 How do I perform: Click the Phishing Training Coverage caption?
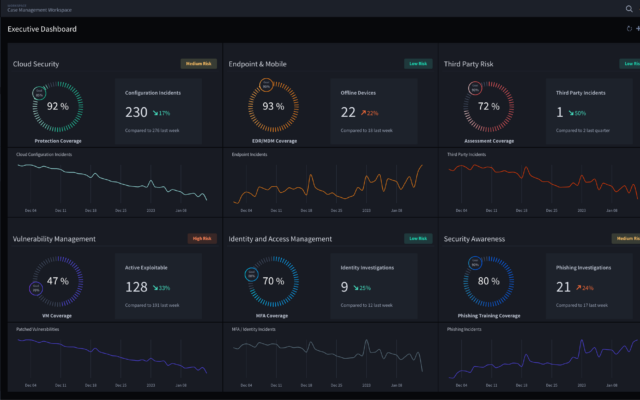489,316
